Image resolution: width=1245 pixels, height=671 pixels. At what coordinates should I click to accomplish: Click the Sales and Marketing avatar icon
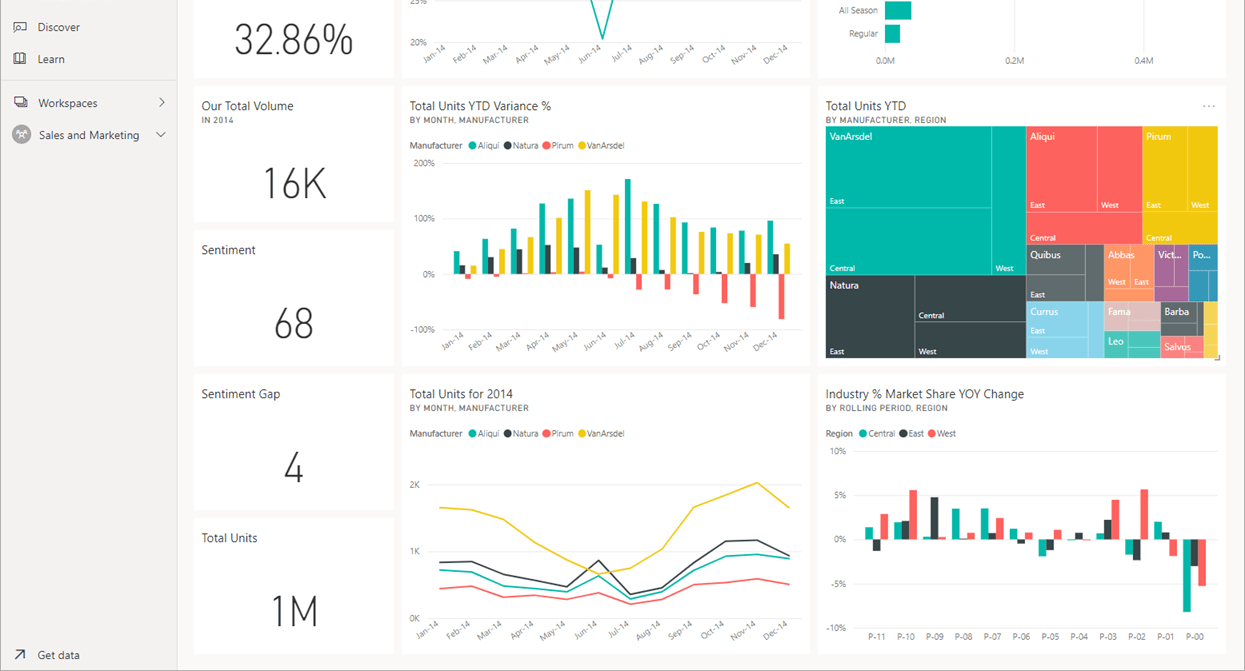(x=21, y=135)
